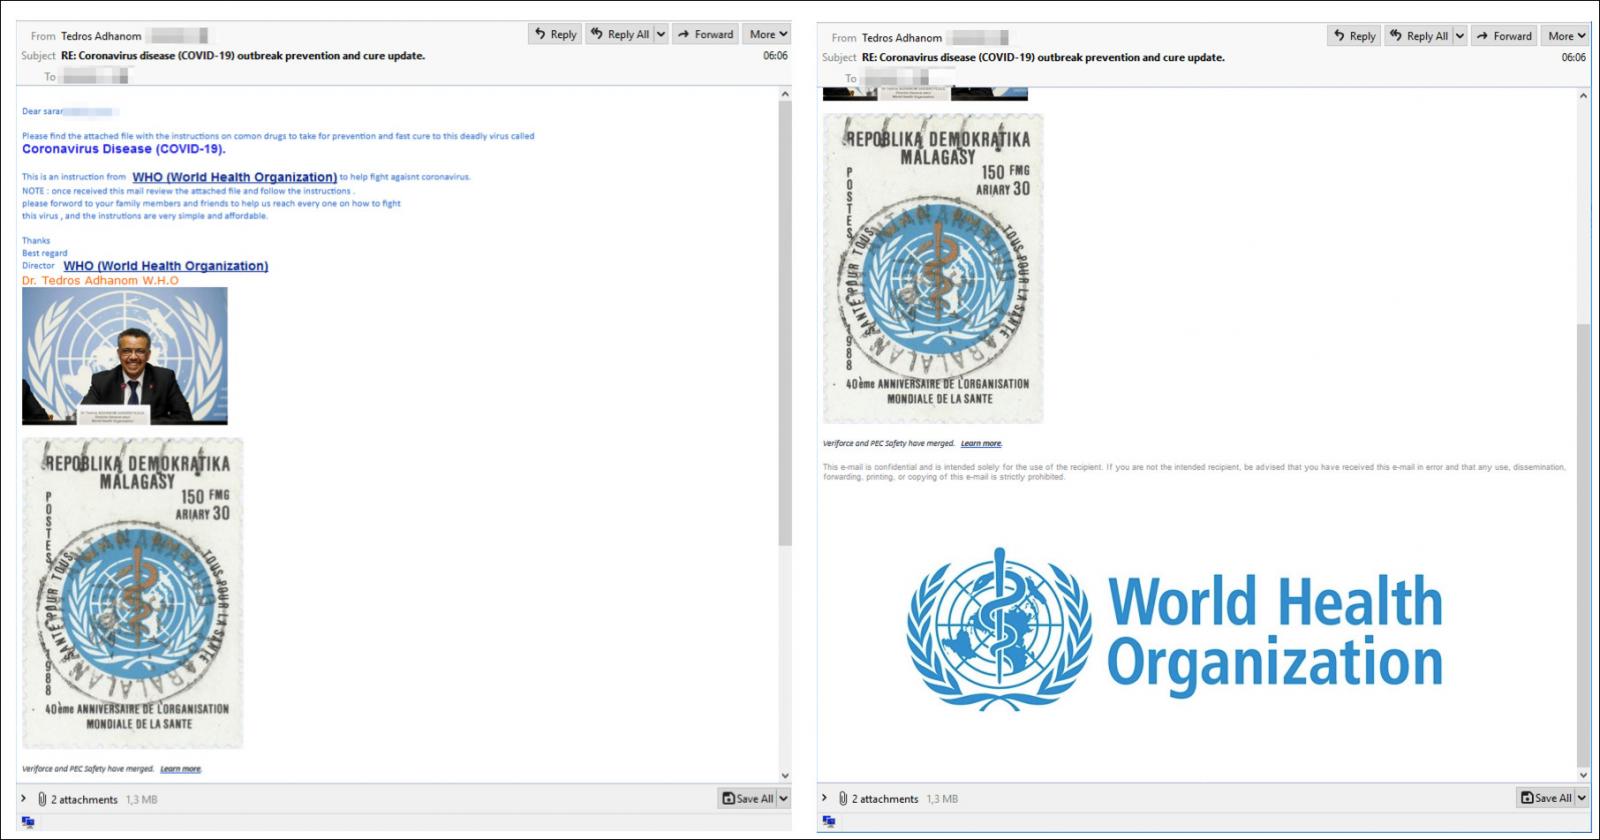Click 'Dear sarar' greeting line in left email
Viewport: 1600px width, 840px height.
click(x=69, y=112)
